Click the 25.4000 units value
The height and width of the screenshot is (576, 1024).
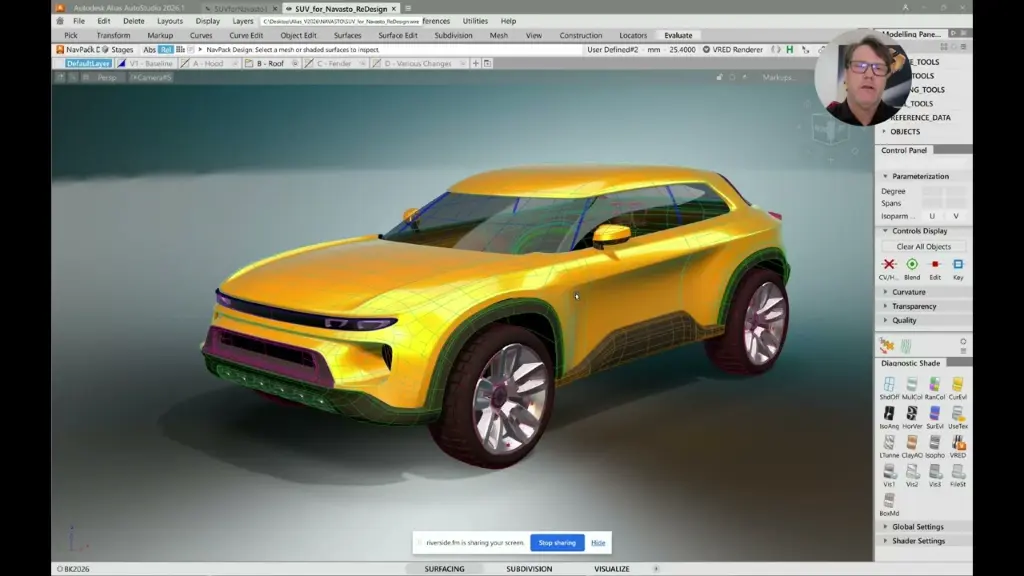pyautogui.click(x=682, y=50)
